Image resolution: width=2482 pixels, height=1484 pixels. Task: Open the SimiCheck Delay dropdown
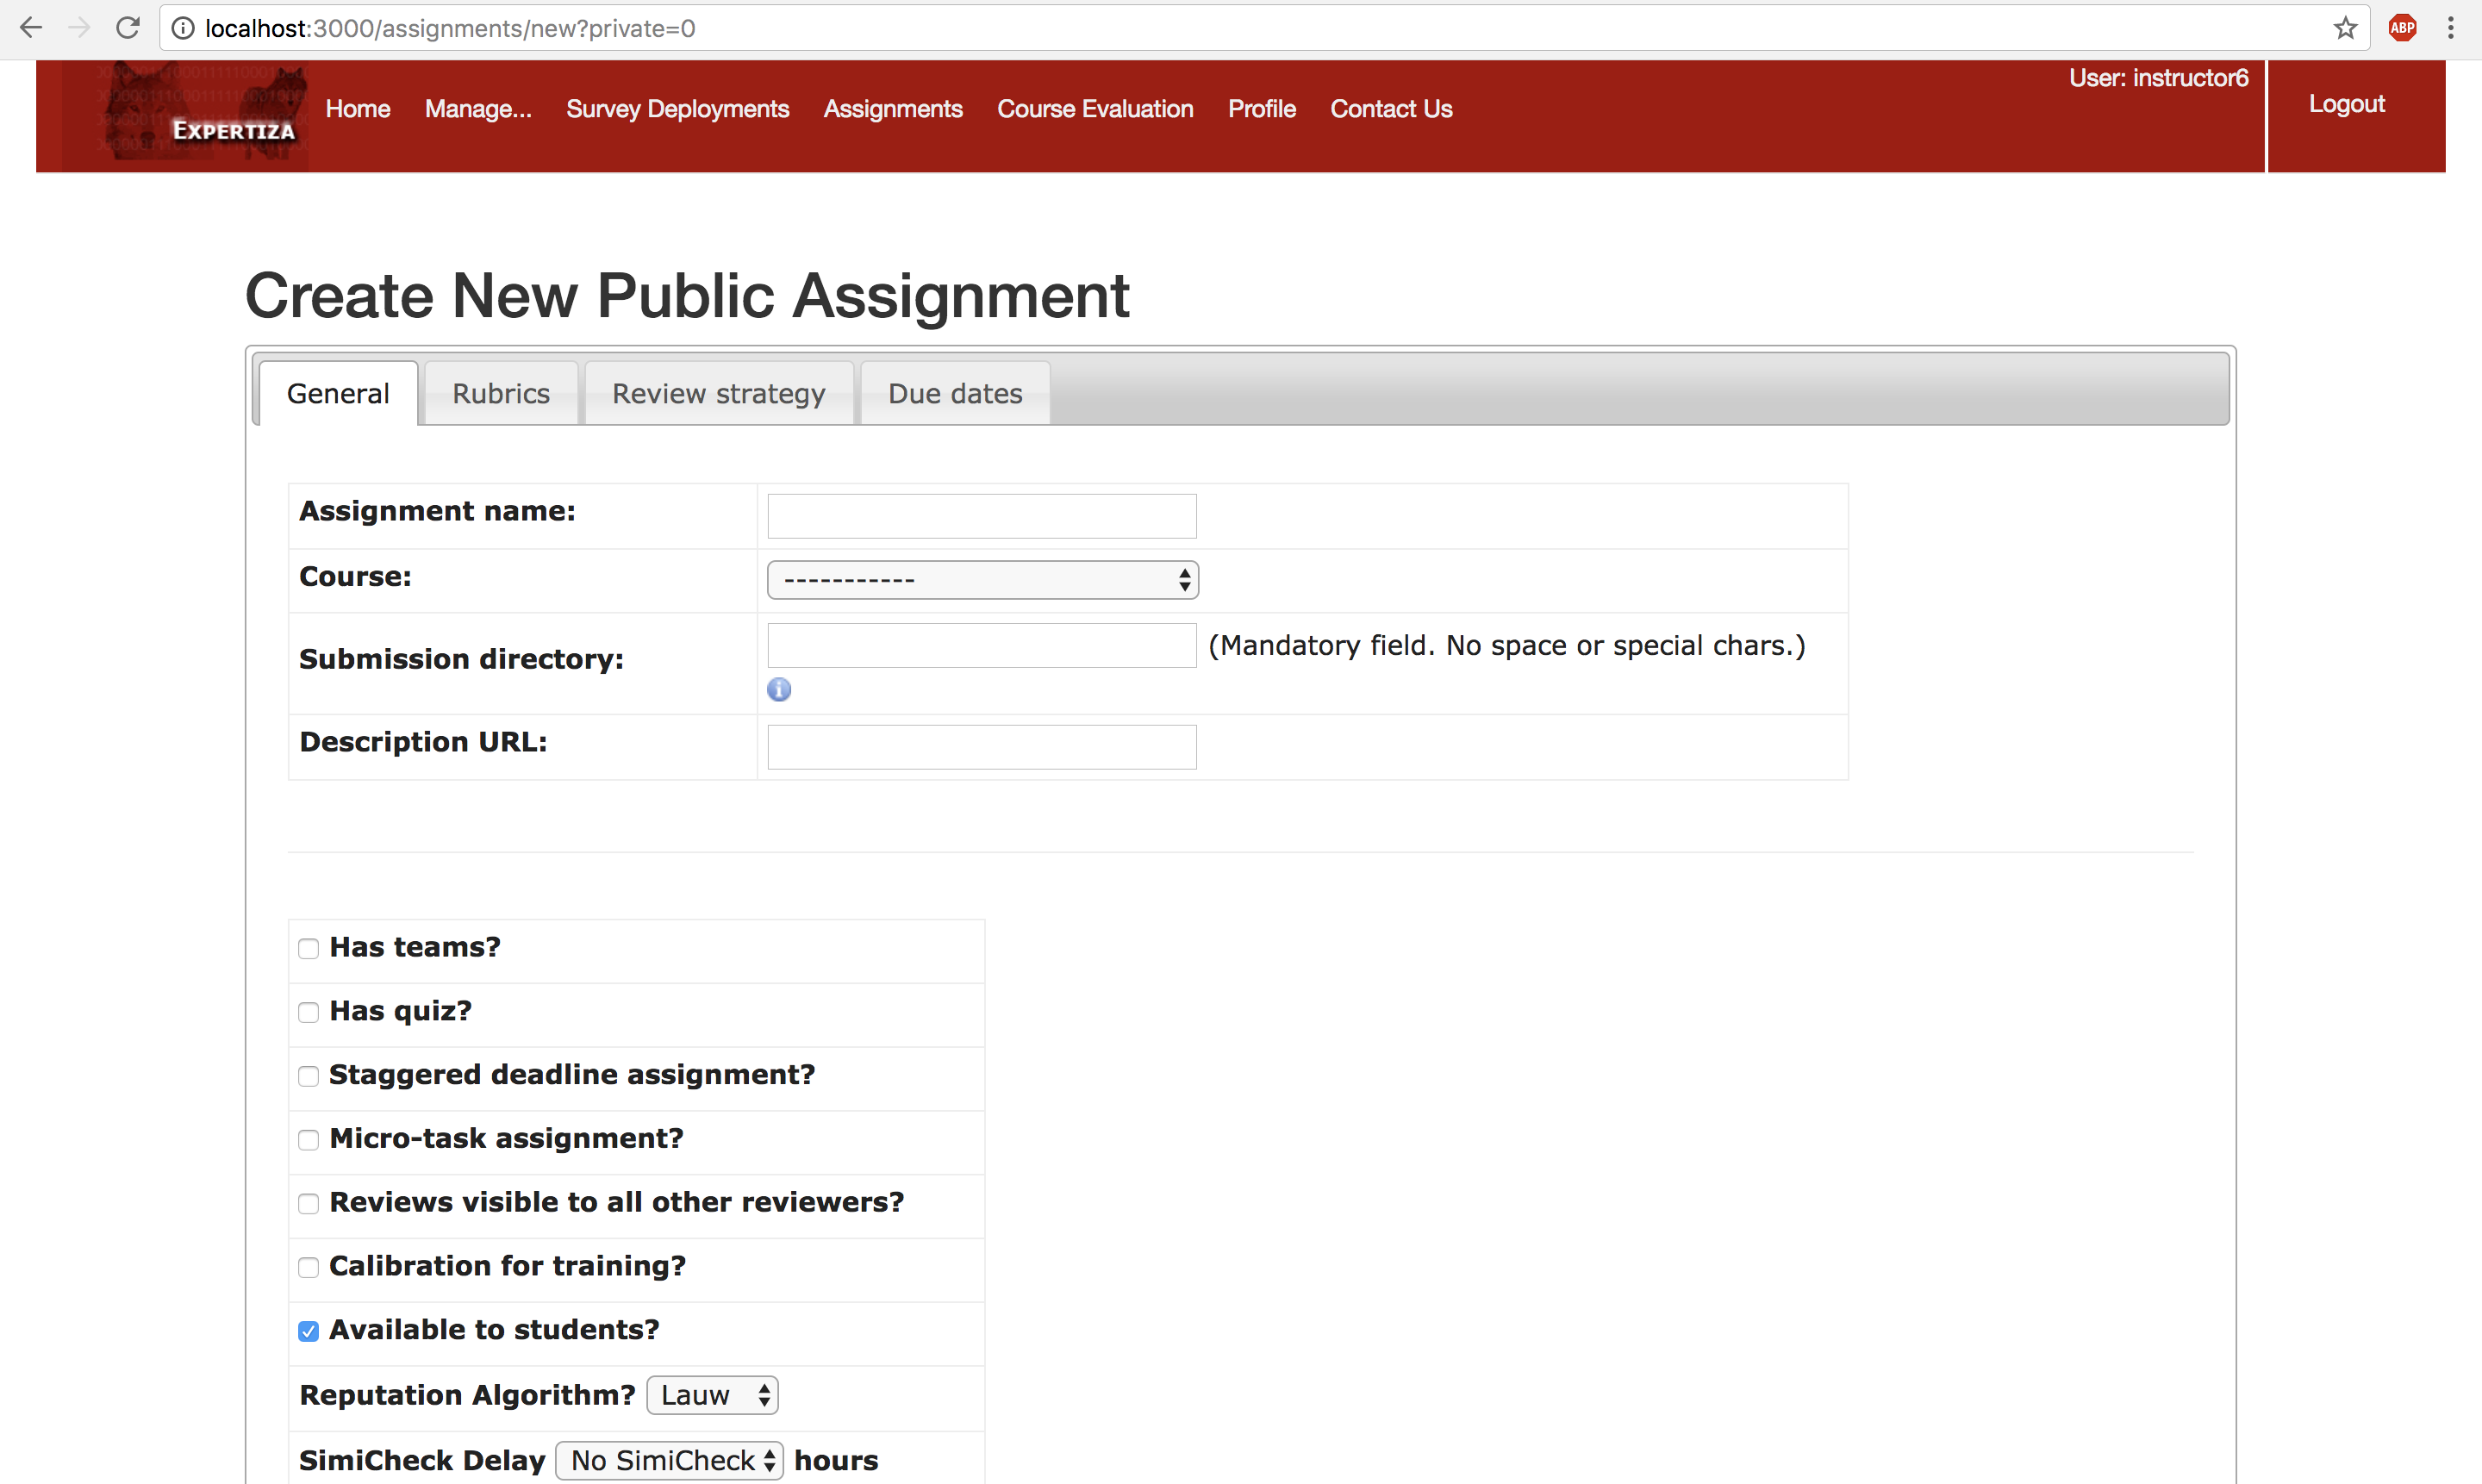pos(669,1461)
